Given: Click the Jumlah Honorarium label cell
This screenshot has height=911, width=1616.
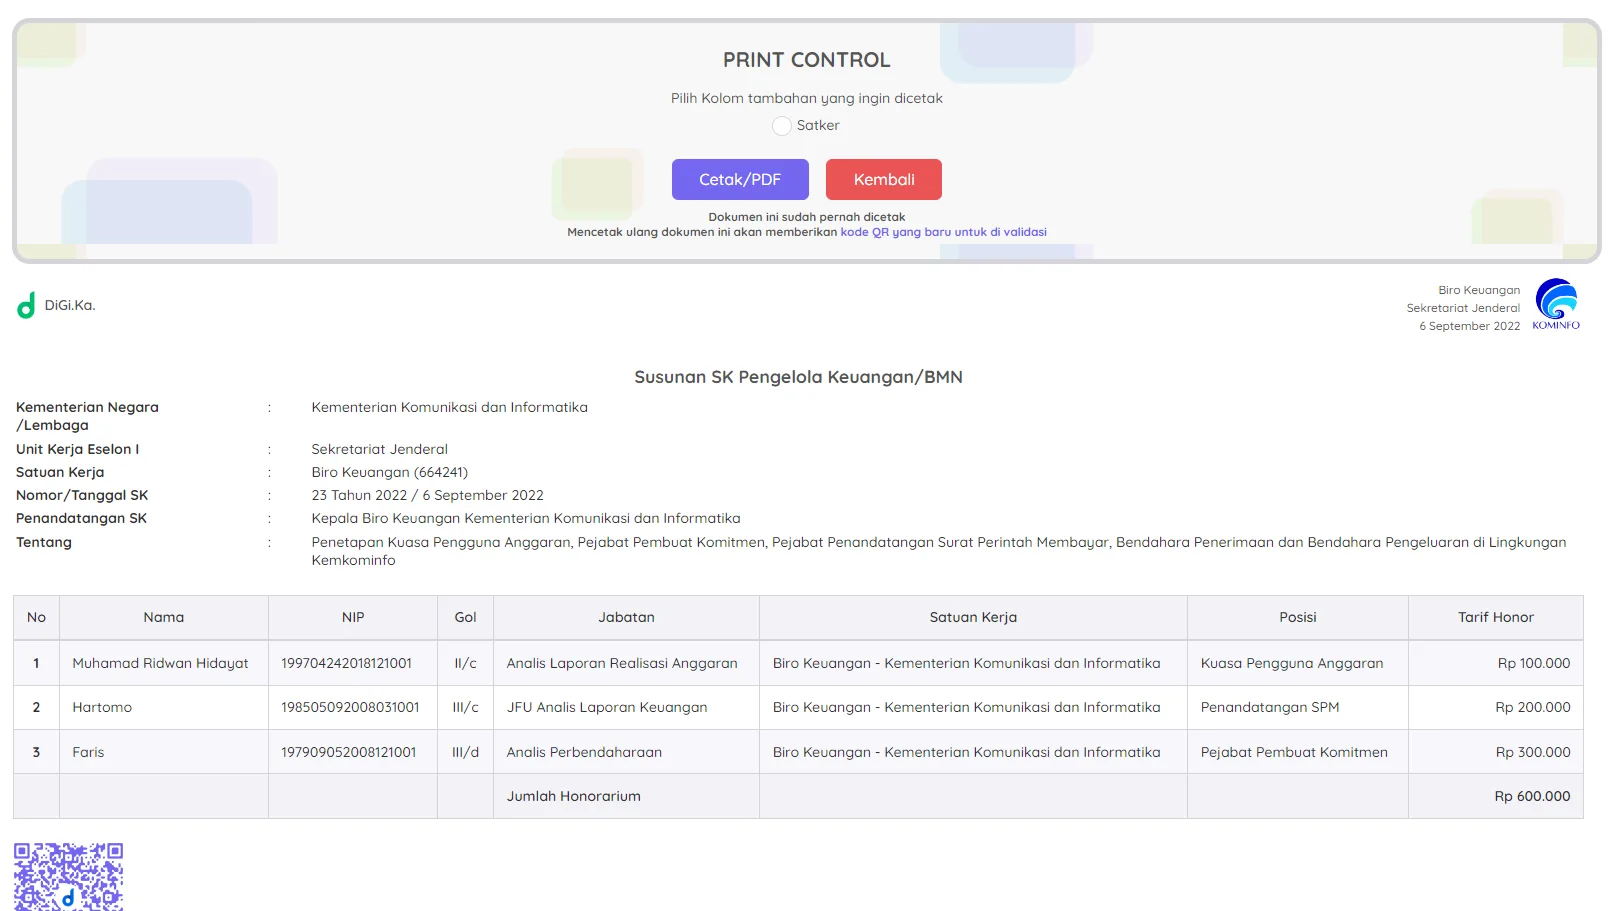Looking at the screenshot, I should point(574,797).
